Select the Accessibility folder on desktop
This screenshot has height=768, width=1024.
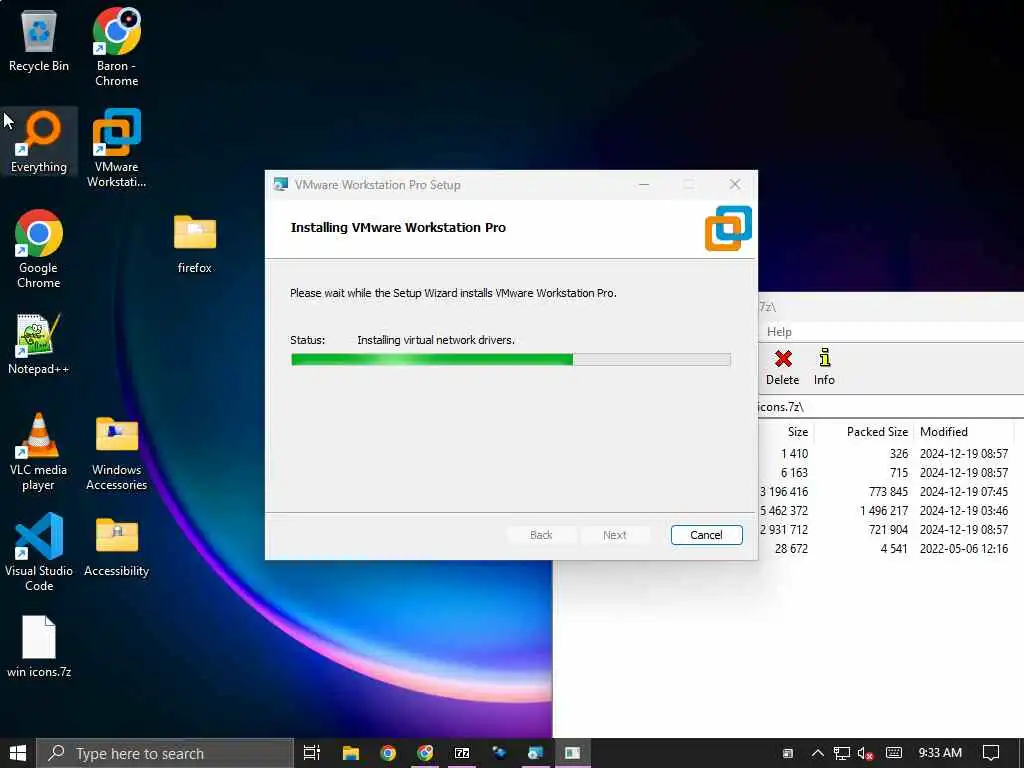116,547
